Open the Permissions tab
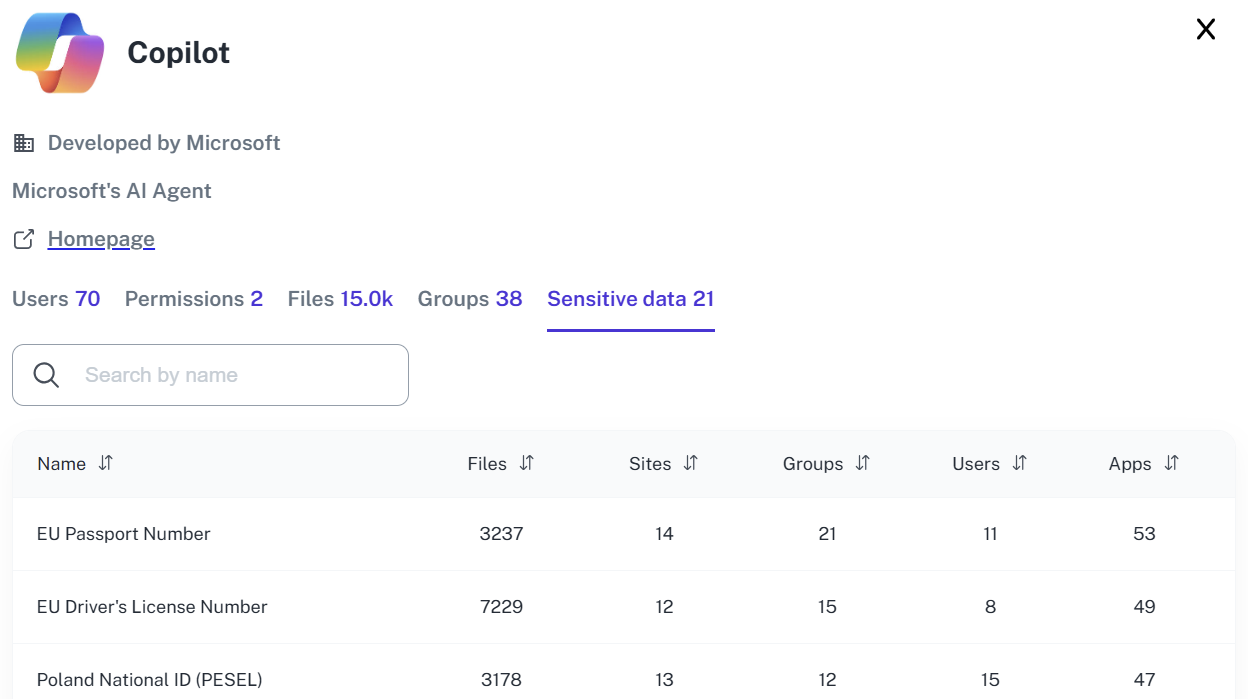The image size is (1248, 699). pos(193,299)
